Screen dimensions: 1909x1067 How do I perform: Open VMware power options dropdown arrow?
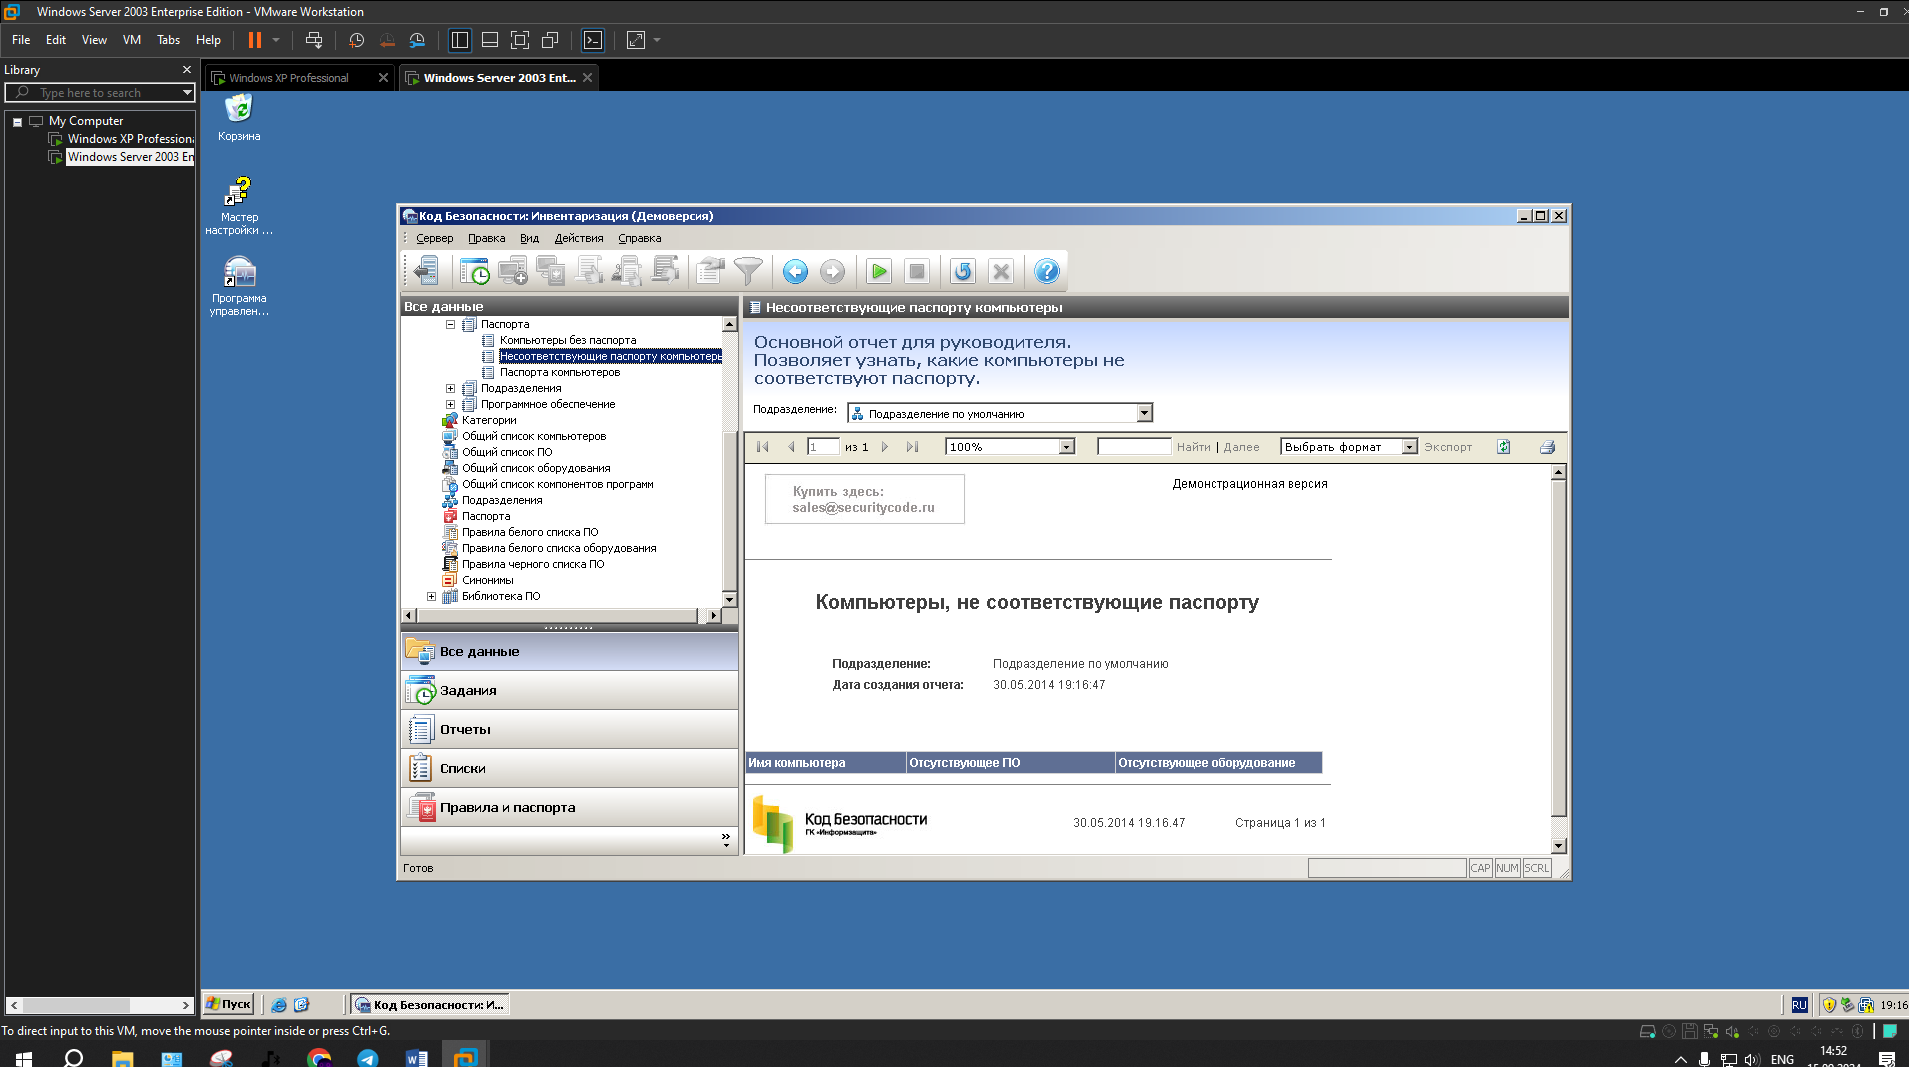tap(276, 40)
